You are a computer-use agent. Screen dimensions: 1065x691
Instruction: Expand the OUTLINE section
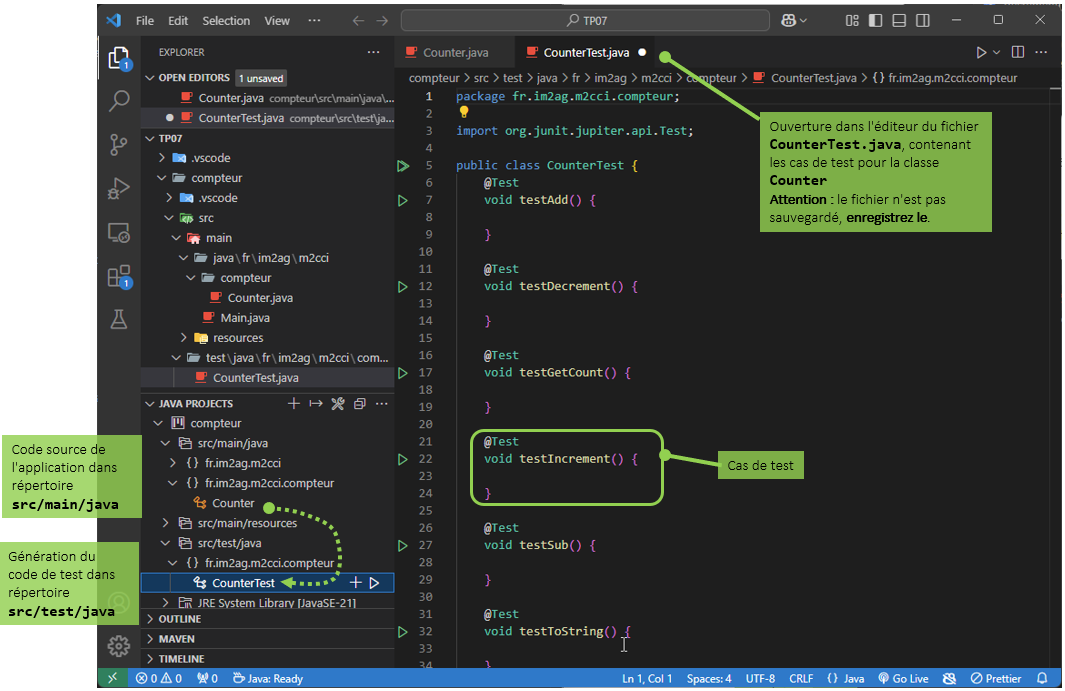point(179,619)
